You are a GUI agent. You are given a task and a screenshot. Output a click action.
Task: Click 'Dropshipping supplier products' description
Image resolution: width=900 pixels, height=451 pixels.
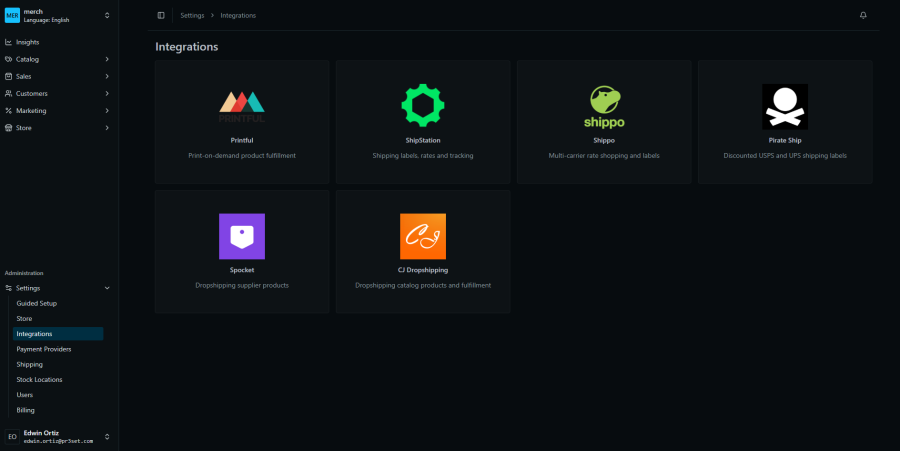coord(242,285)
